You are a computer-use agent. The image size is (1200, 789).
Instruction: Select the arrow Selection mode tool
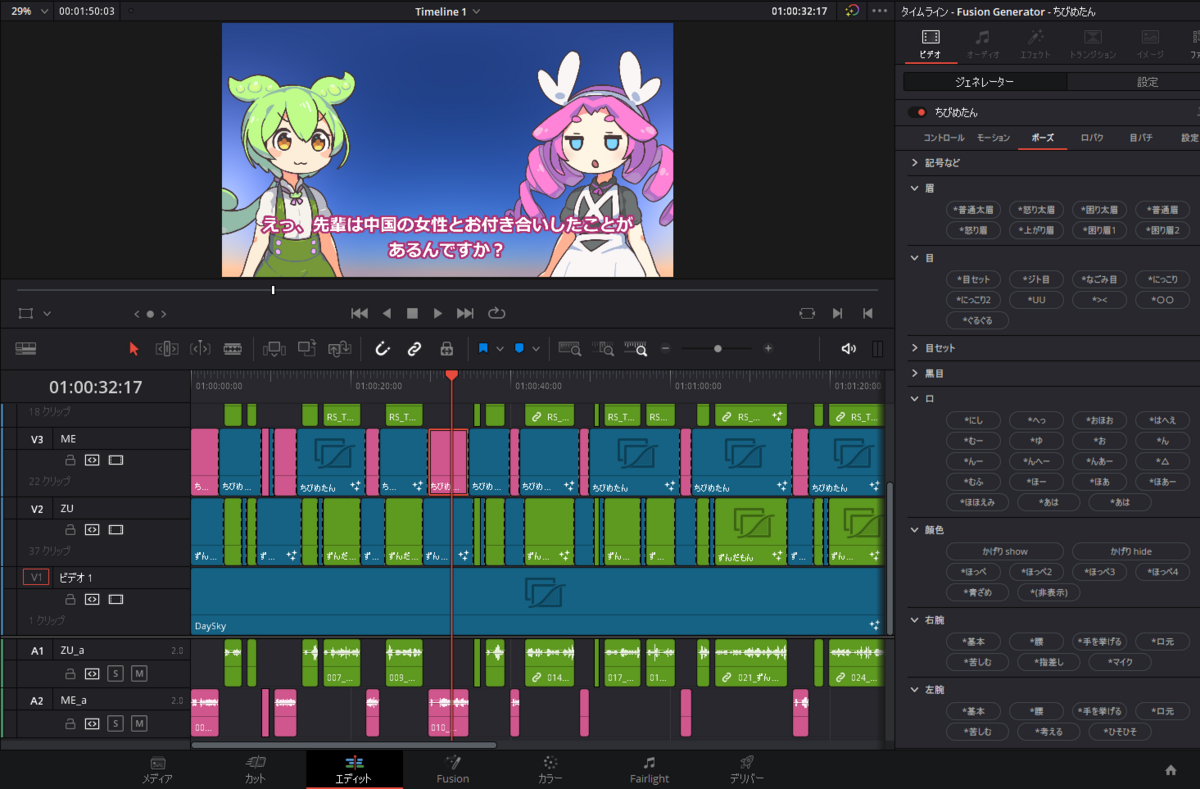(134, 348)
